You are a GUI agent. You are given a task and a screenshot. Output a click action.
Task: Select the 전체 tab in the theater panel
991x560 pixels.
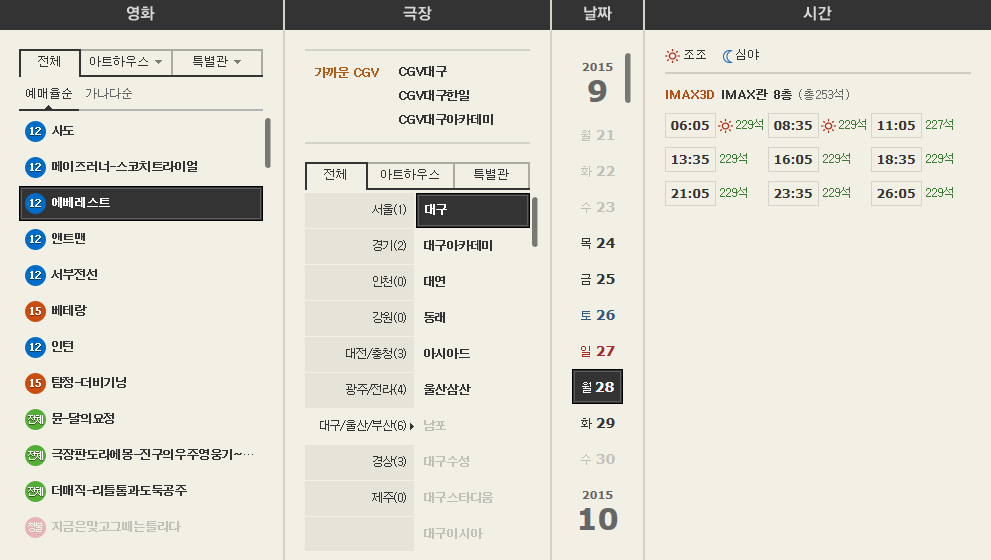coord(336,175)
